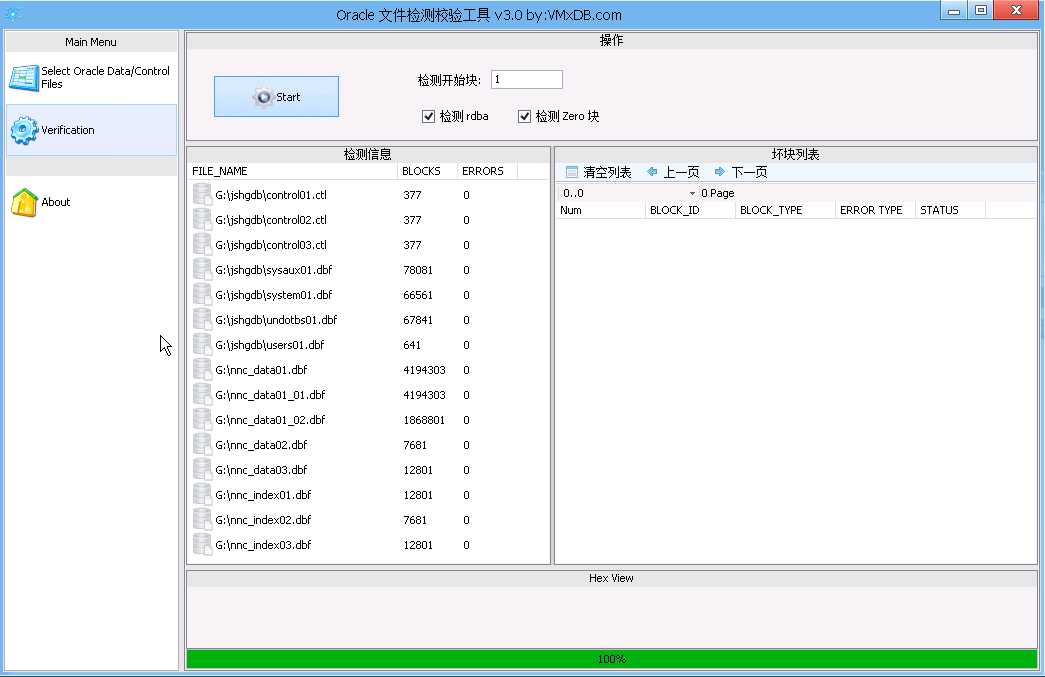The height and width of the screenshot is (677, 1045).
Task: Click blocks value 1868801
Action: [x=424, y=420]
